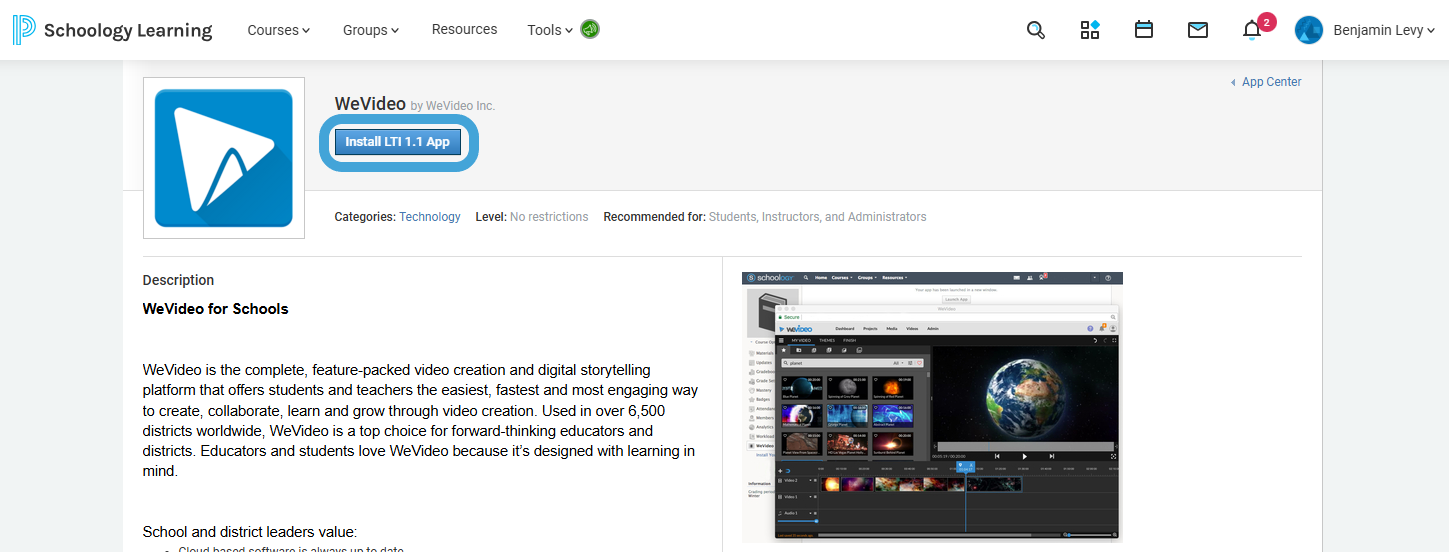Open the Groups dropdown menu
Viewport: 1449px width, 552px height.
[371, 30]
